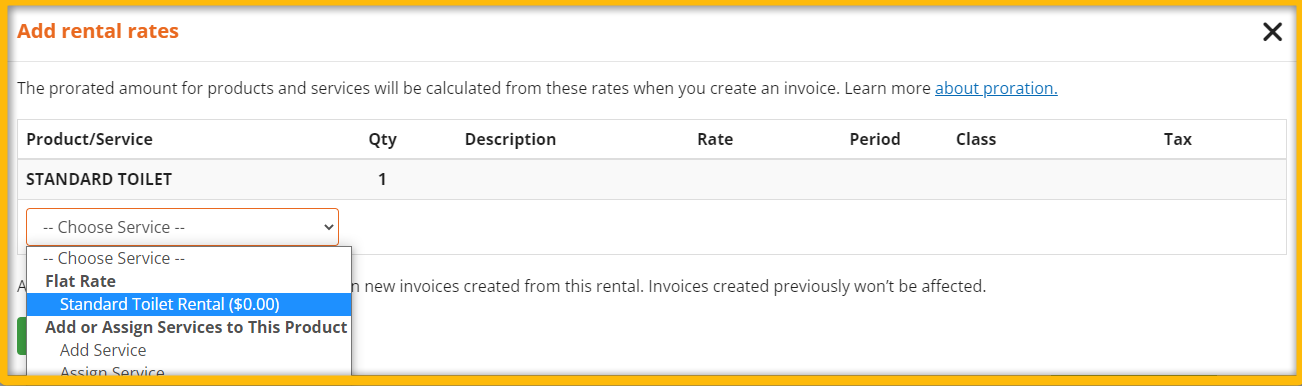Viewport: 1302px width, 386px height.
Task: Open the about proration link
Action: (996, 88)
